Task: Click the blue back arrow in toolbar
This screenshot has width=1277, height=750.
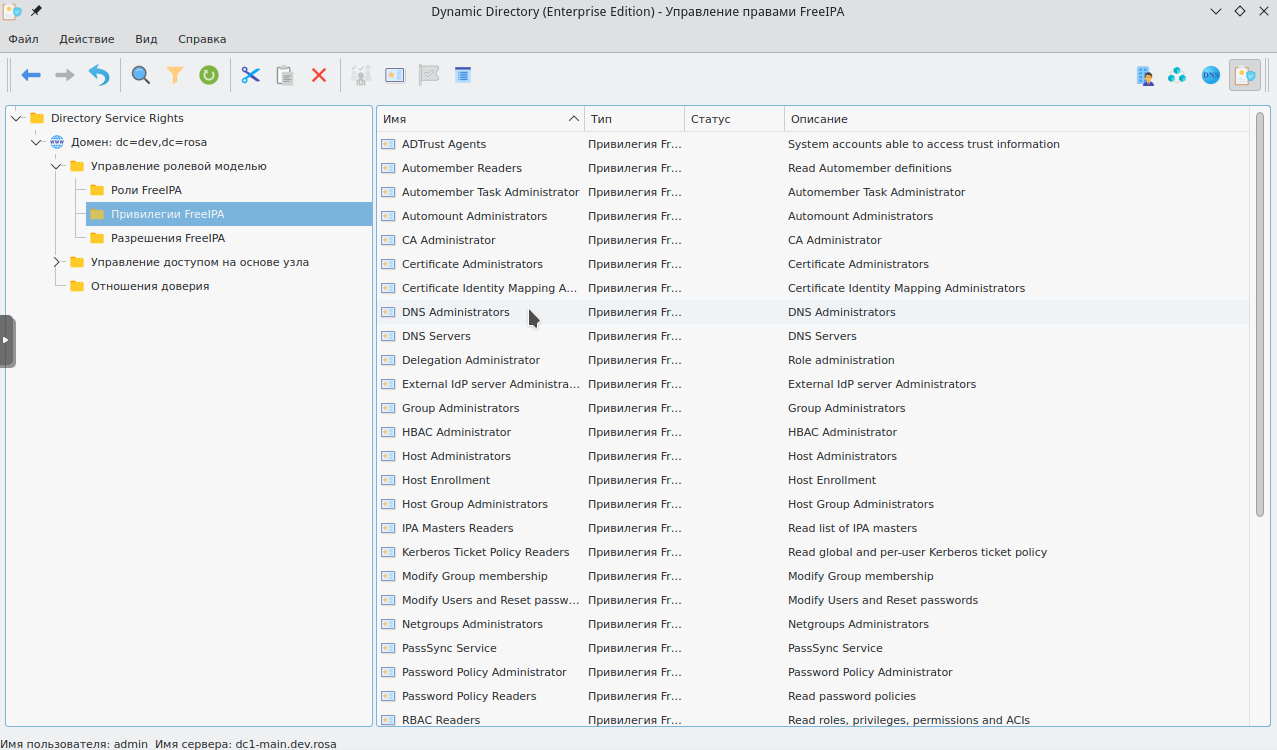Action: [31, 75]
